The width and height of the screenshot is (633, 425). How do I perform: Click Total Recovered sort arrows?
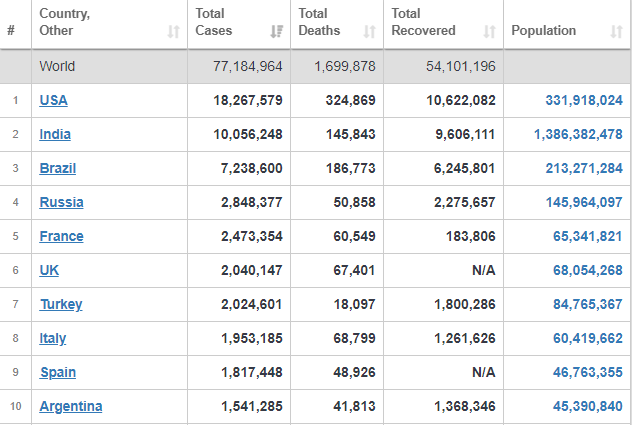point(489,31)
